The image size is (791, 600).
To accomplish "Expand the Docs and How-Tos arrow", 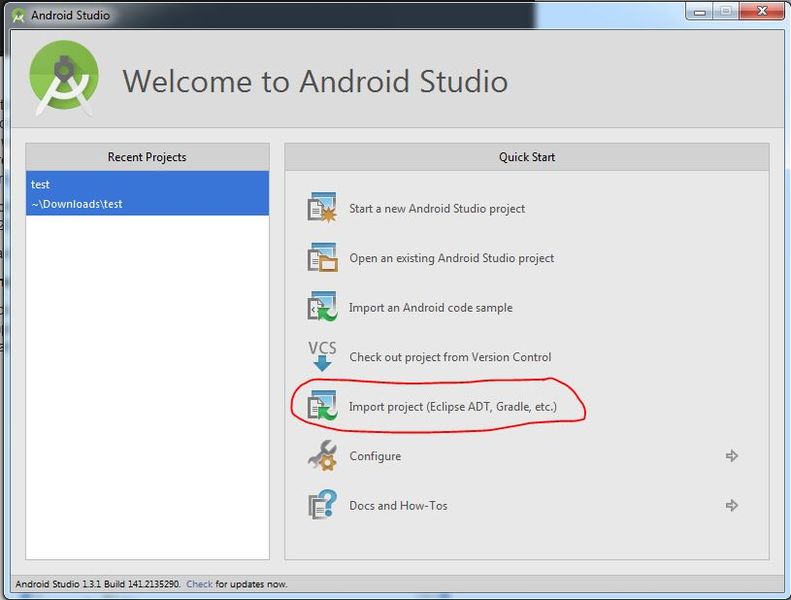I will [x=731, y=505].
